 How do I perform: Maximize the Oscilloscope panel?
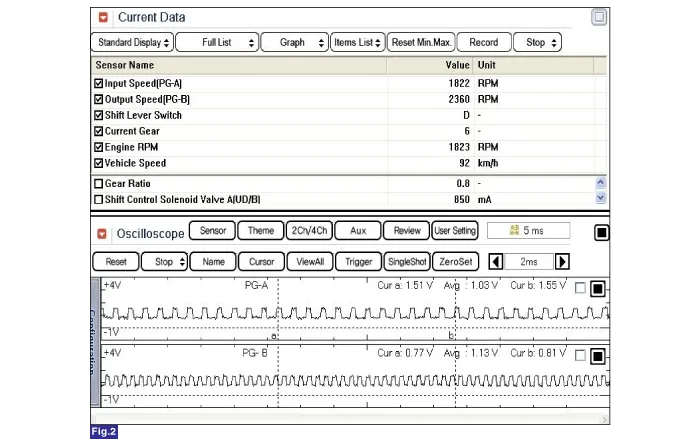pyautogui.click(x=601, y=232)
